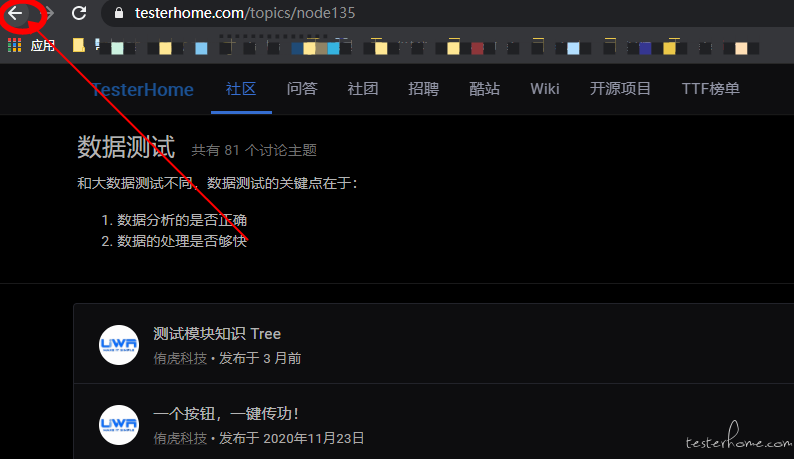The width and height of the screenshot is (794, 459).
Task: Click the browser forward arrow button
Action: pos(49,13)
